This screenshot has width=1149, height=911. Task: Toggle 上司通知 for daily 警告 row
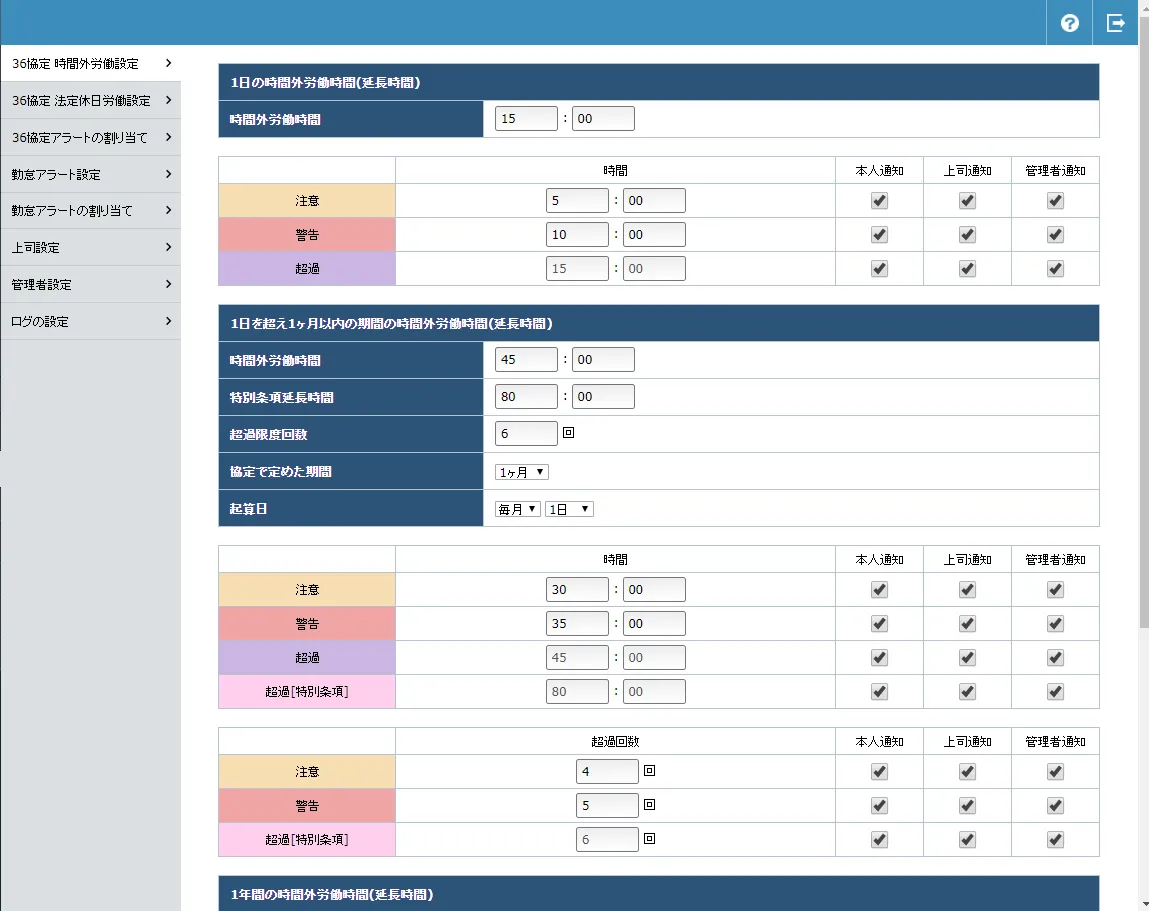point(967,235)
